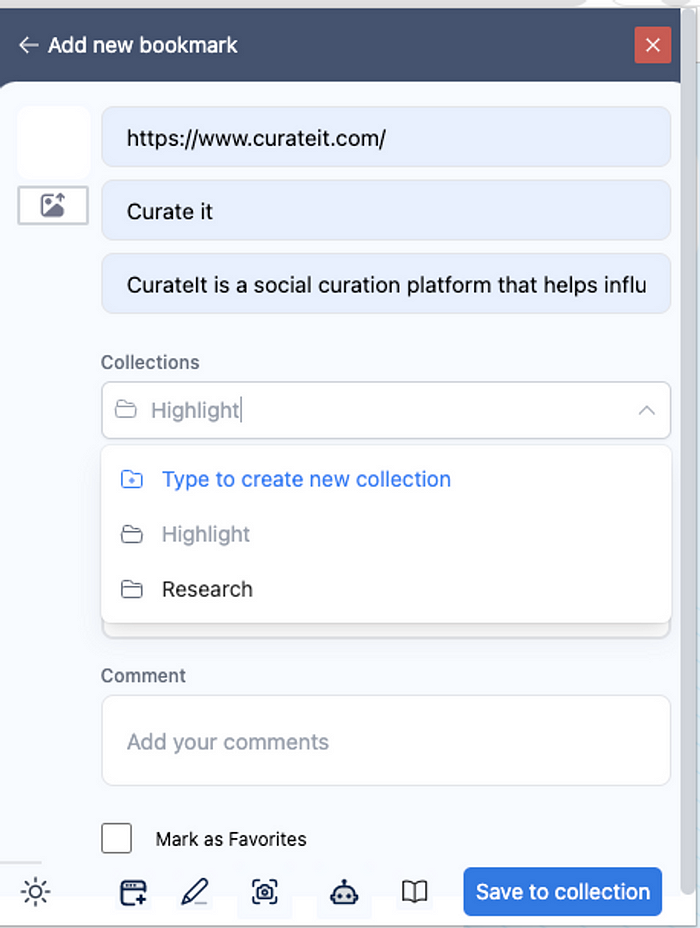This screenshot has height=928, width=700.
Task: Click the Add your comments box
Action: (386, 740)
